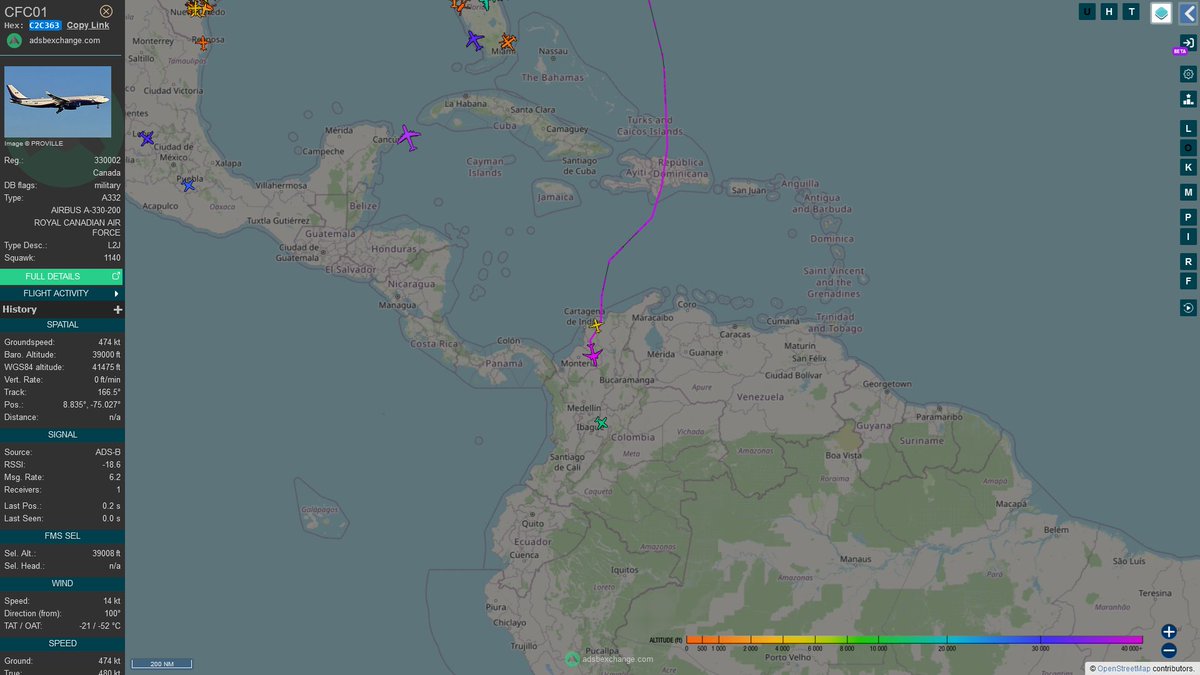Click the CFC01 callsign title
Screen dimensions: 1200x675
tap(26, 11)
